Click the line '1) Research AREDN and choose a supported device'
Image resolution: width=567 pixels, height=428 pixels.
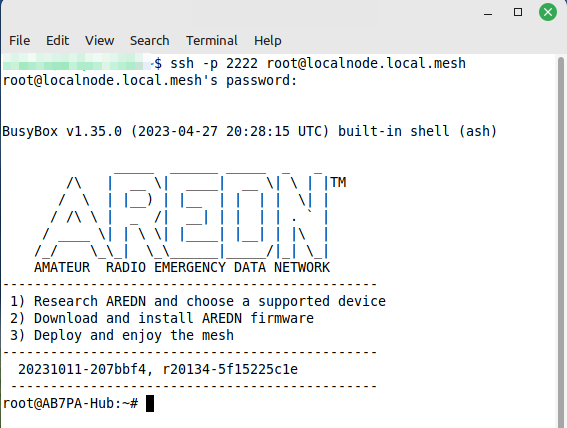tap(198, 301)
